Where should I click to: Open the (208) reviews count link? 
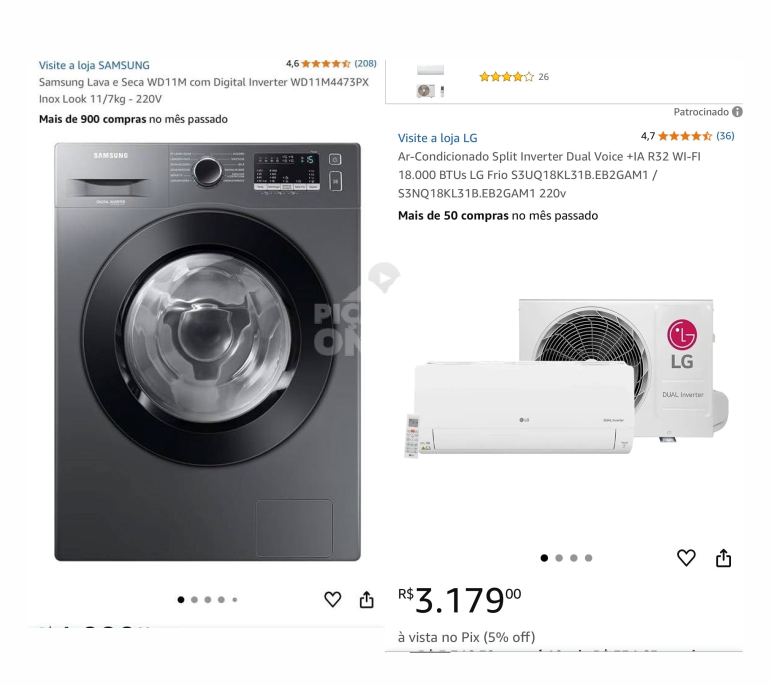365,63
